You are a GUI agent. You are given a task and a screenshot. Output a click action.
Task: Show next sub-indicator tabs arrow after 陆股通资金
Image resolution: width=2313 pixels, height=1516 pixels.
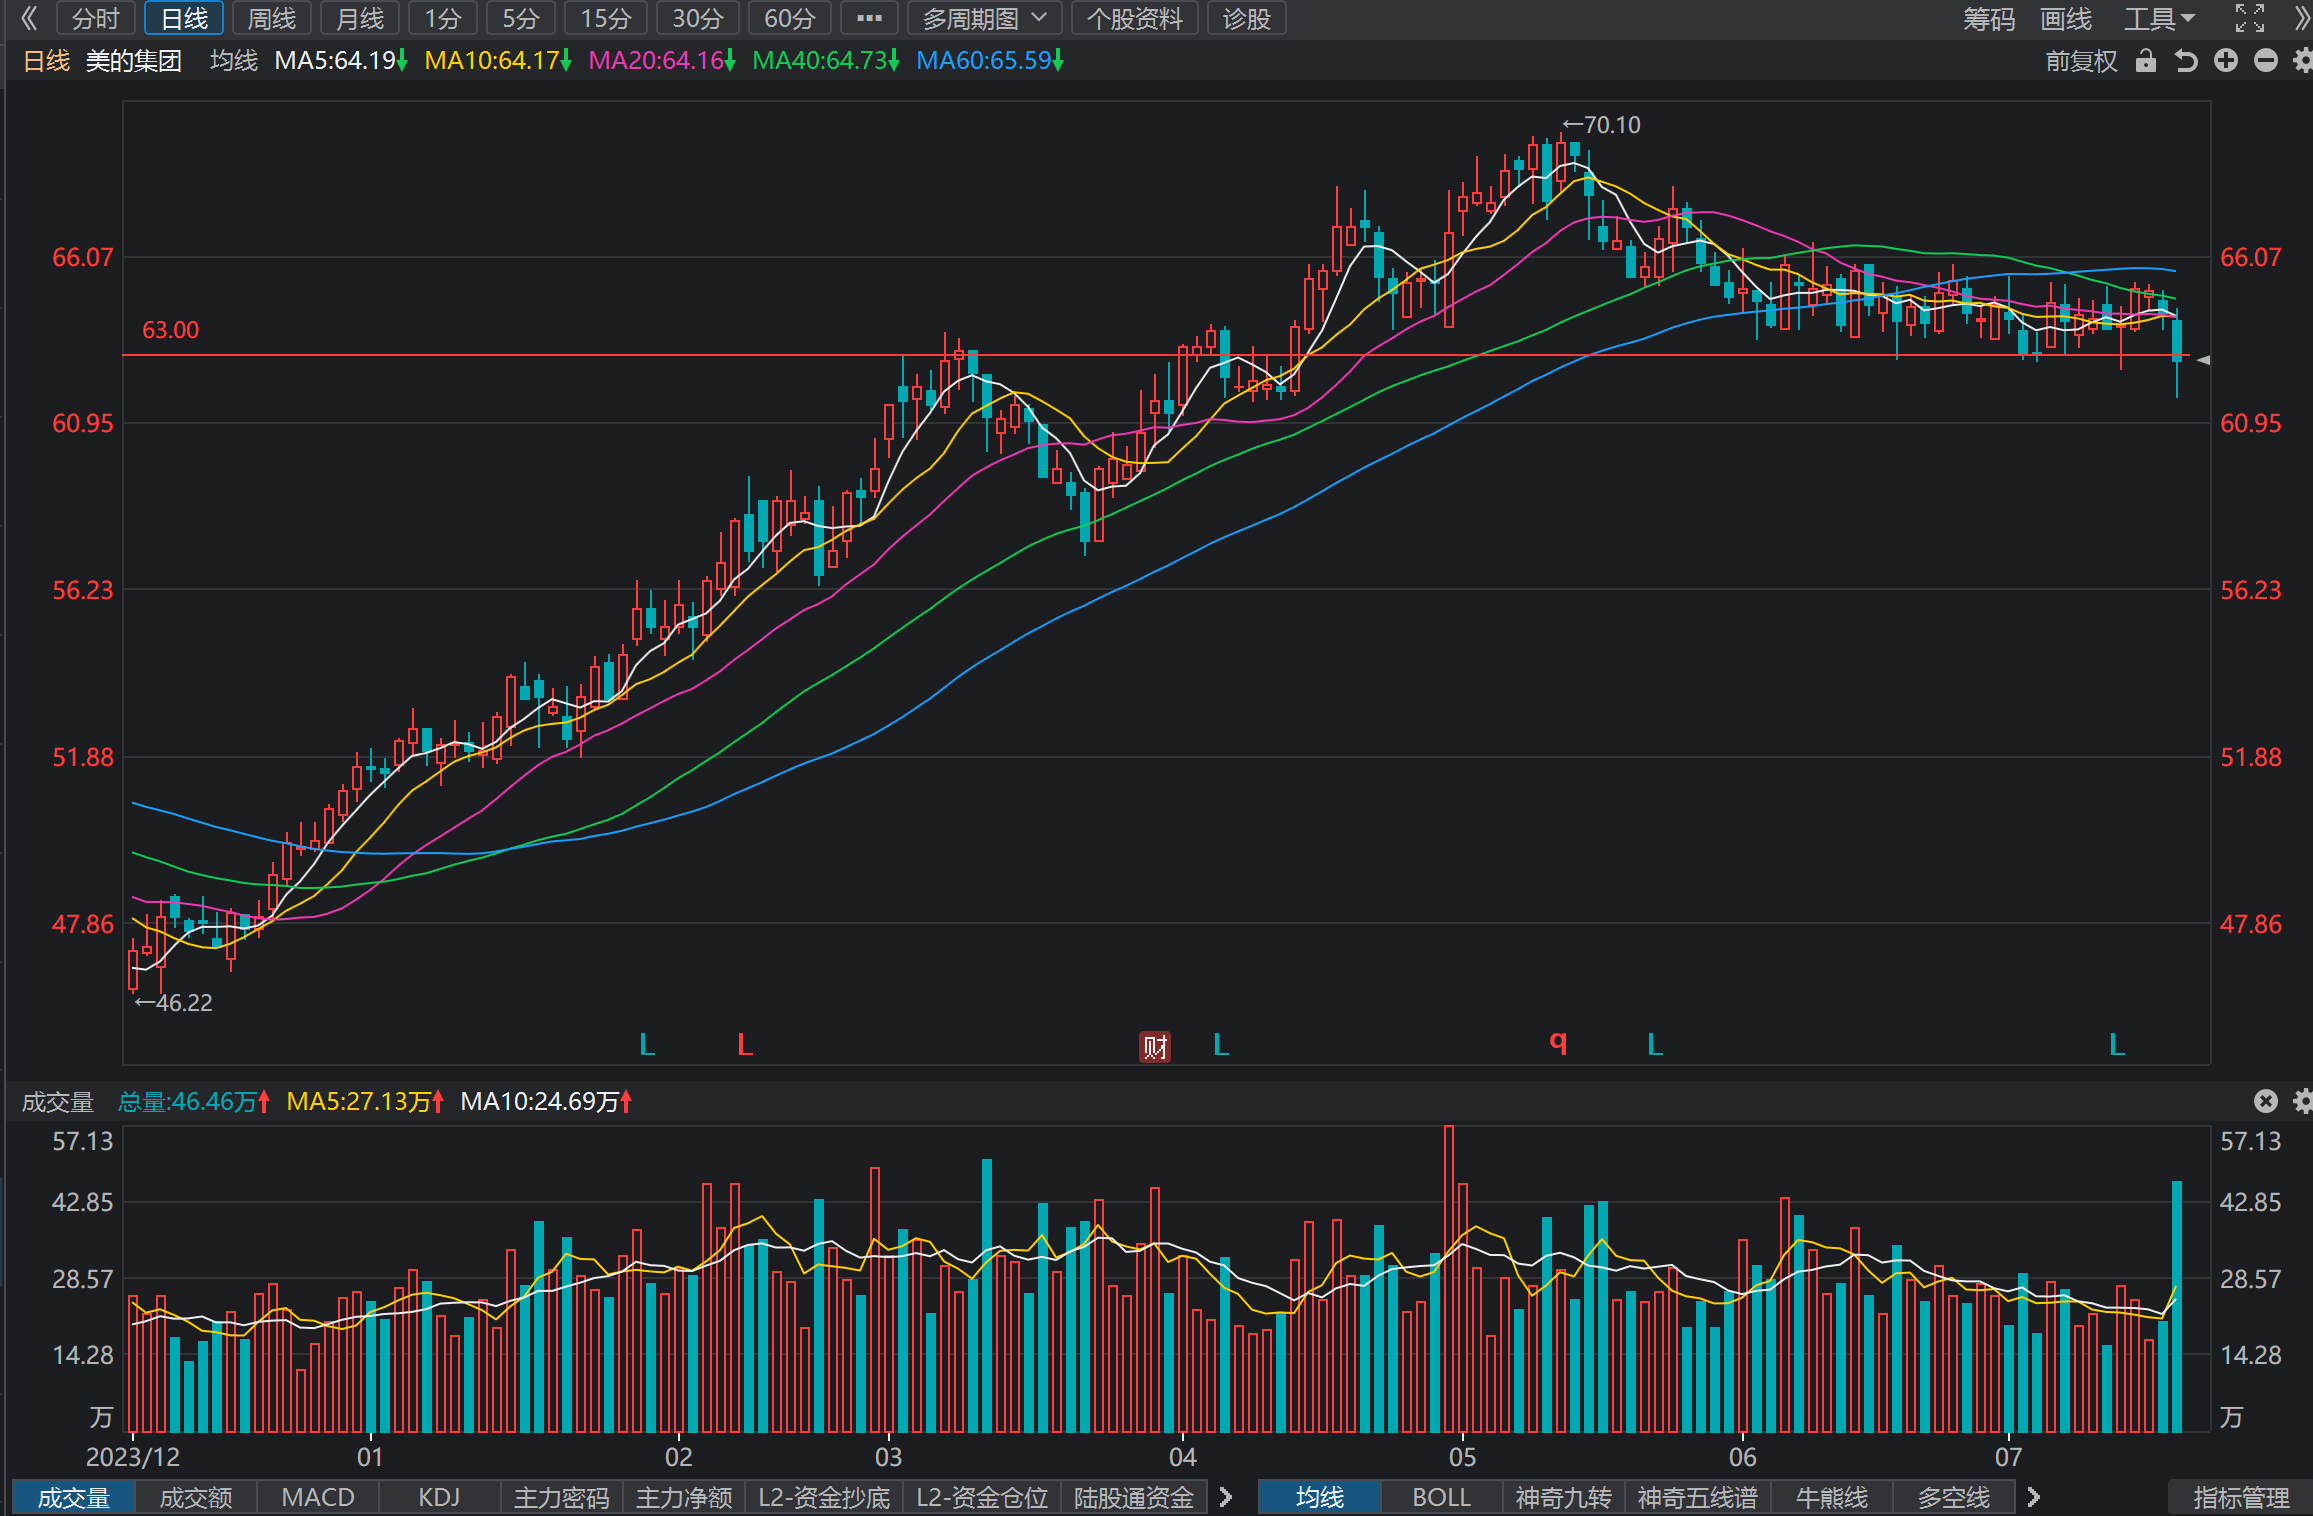coord(1225,1497)
